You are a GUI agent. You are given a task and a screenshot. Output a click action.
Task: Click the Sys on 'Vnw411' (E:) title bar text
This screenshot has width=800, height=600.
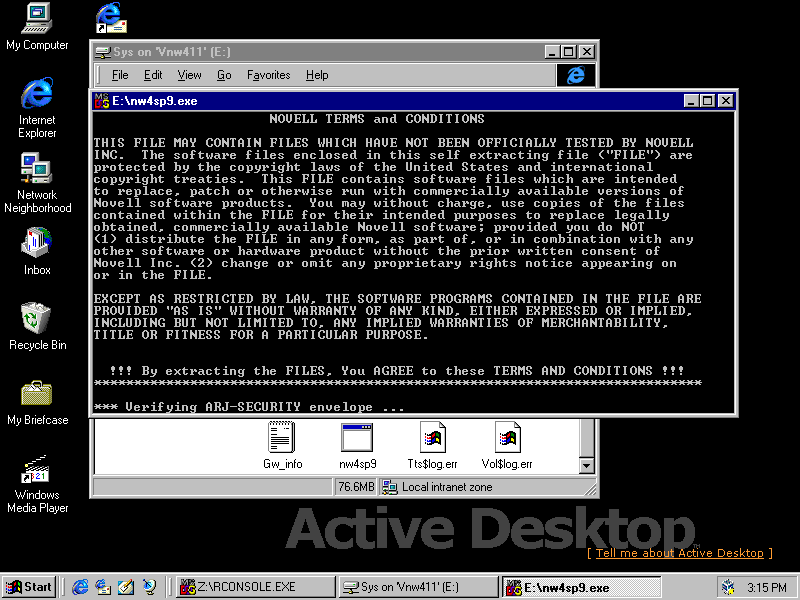[172, 52]
